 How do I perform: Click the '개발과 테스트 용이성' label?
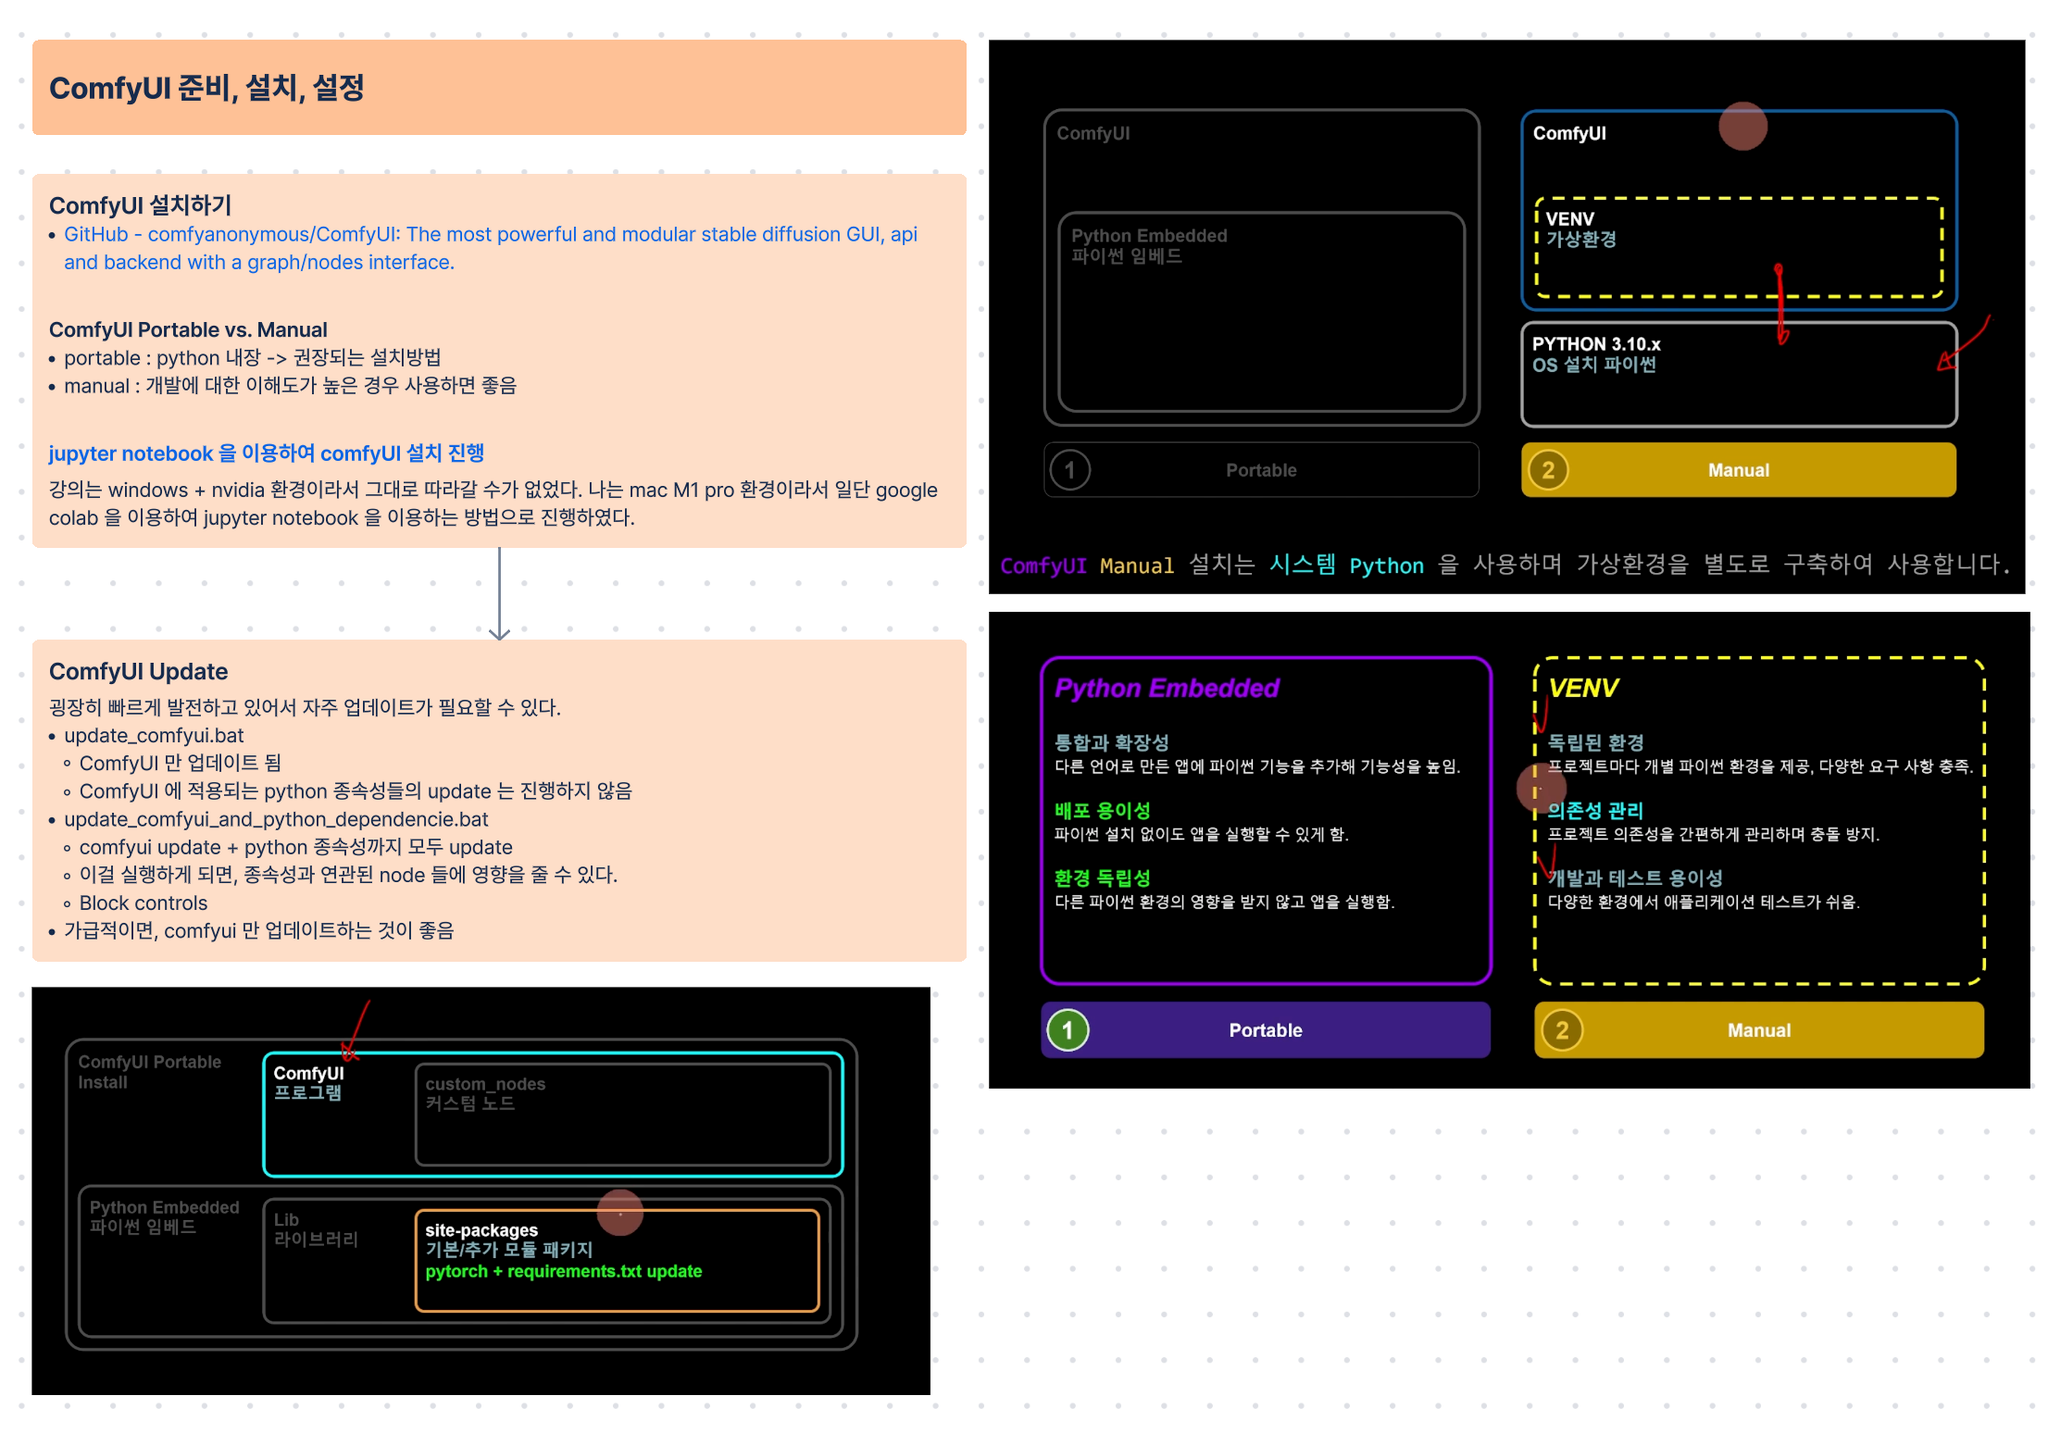(x=1635, y=878)
